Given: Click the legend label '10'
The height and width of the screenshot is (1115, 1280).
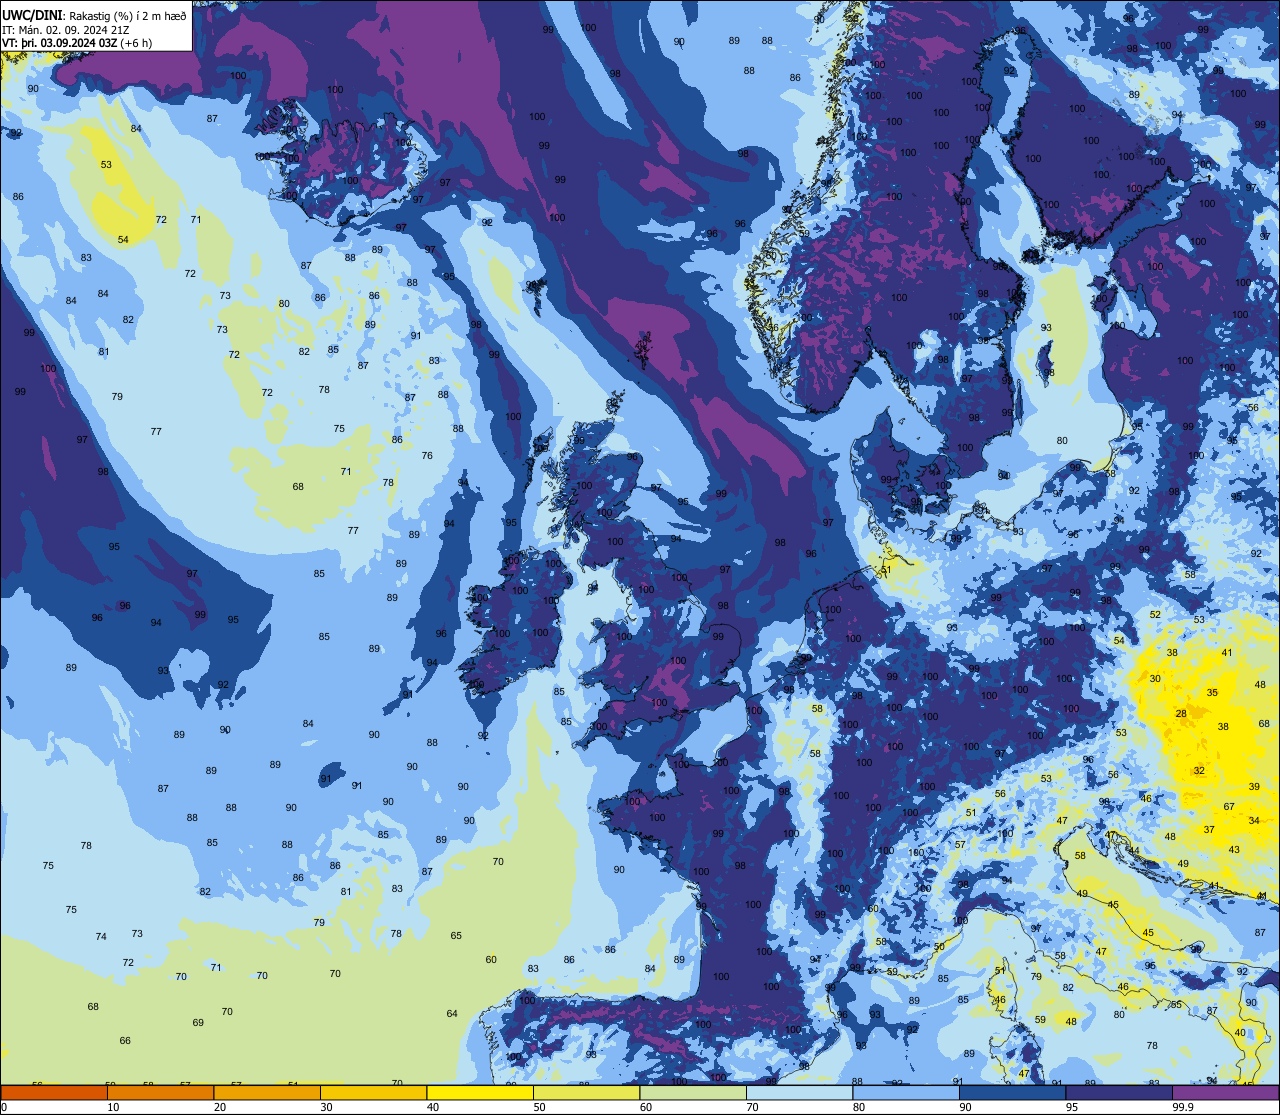Looking at the screenshot, I should (x=113, y=1107).
